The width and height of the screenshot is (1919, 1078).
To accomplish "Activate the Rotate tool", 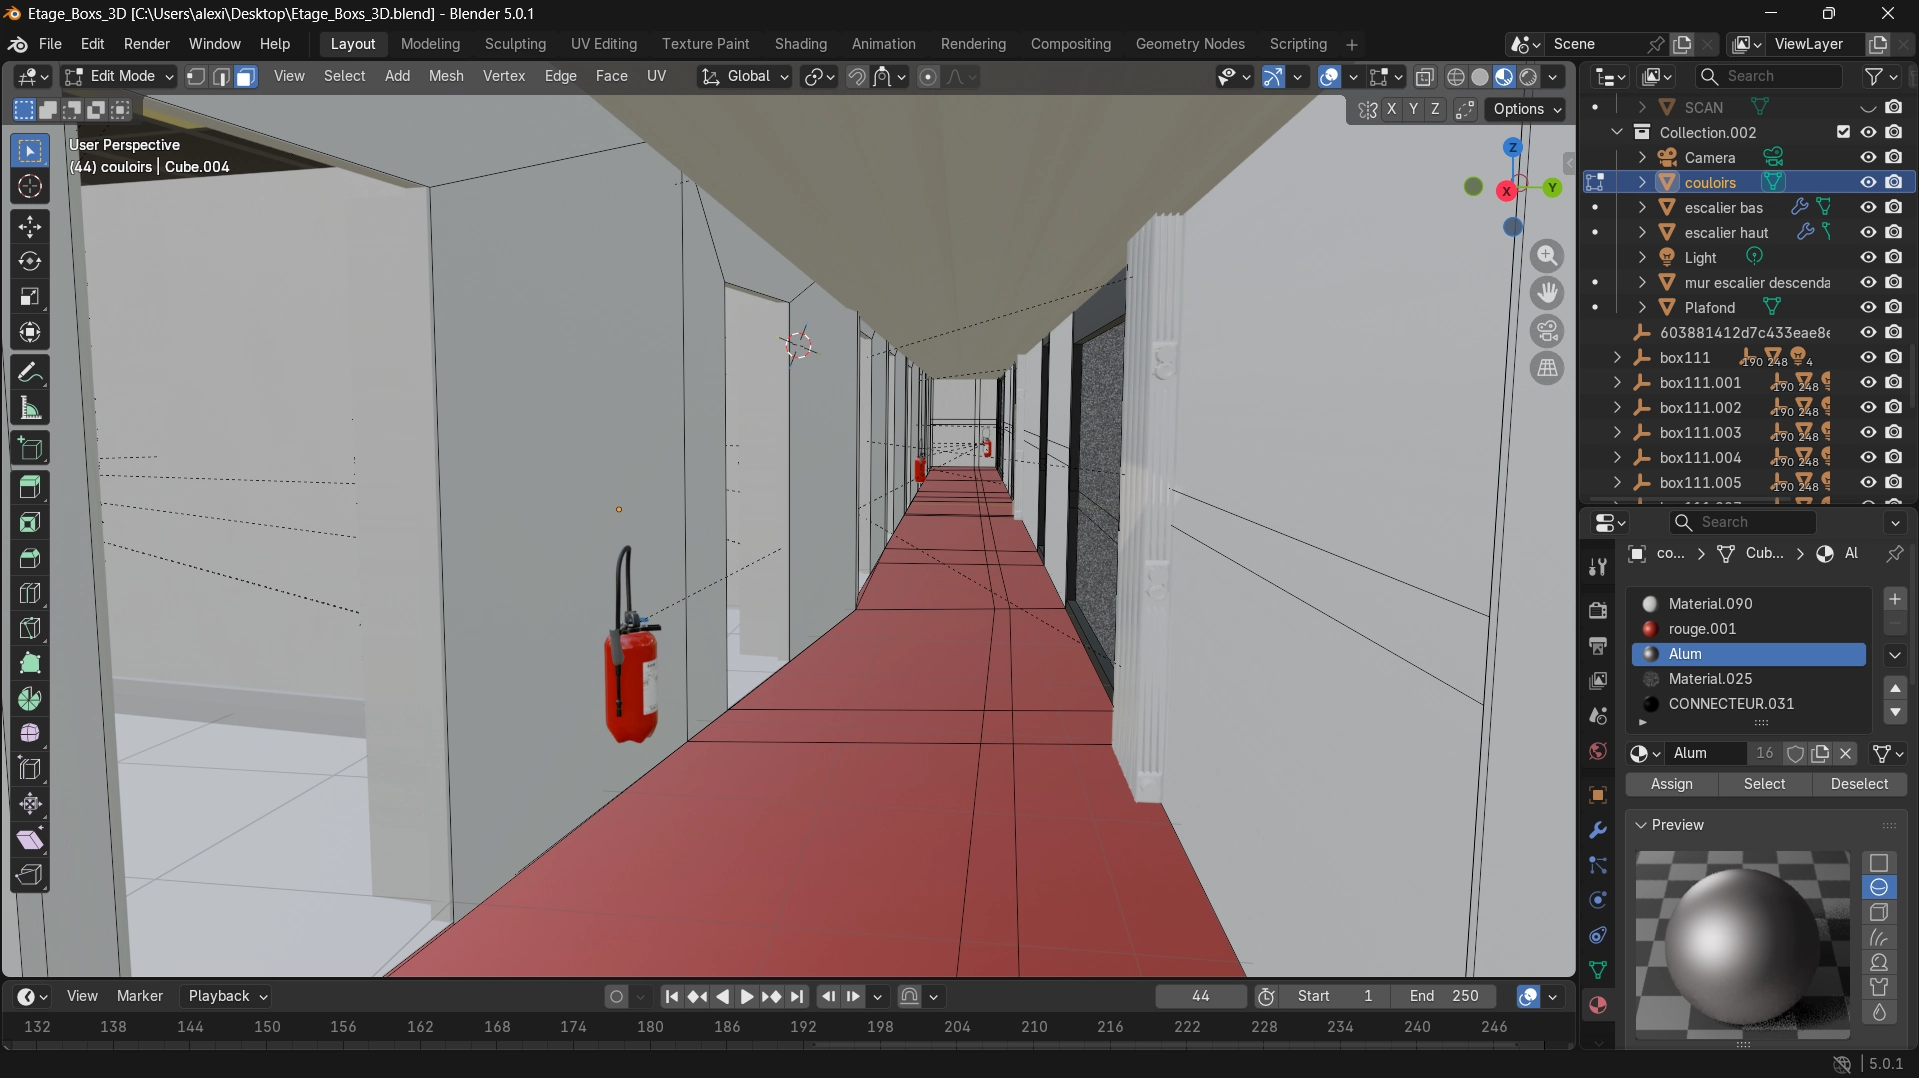I will tap(30, 261).
